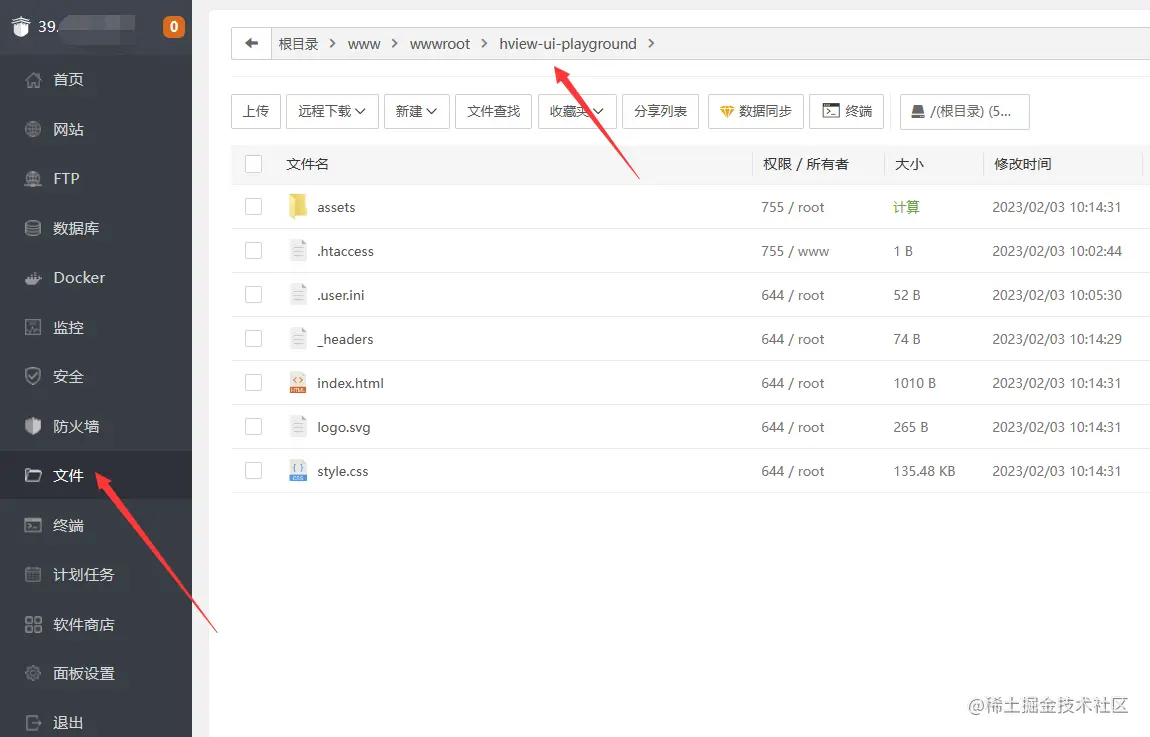Screen dimensions: 1150x737
Task: Click the 上传 upload button
Action: pos(256,111)
